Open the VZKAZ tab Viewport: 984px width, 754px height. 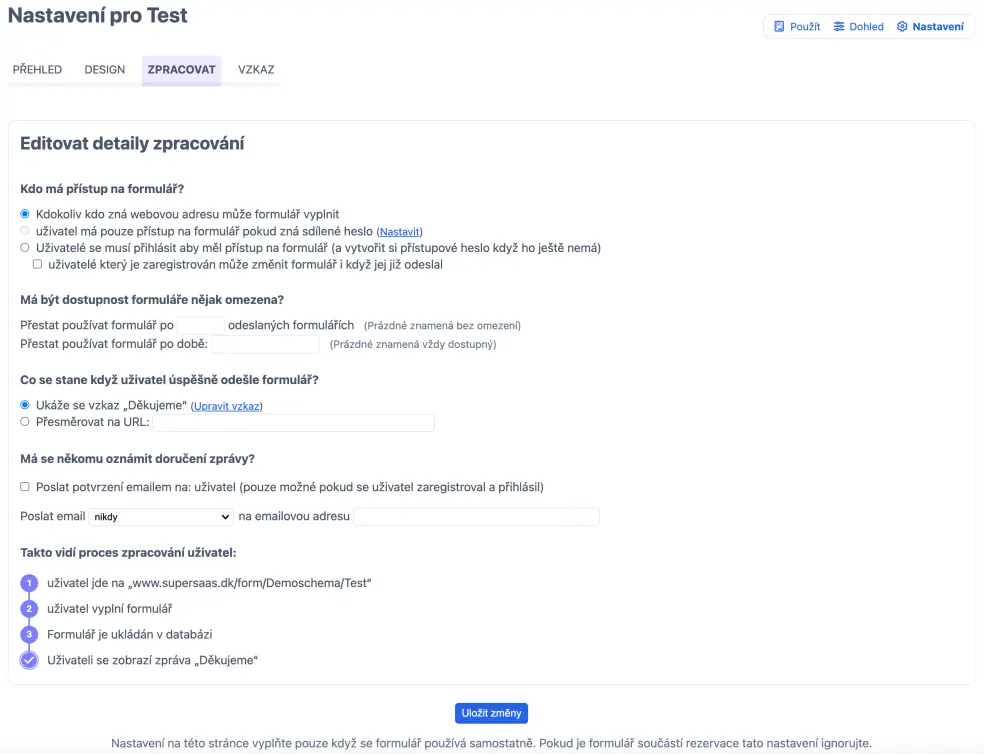(x=256, y=70)
